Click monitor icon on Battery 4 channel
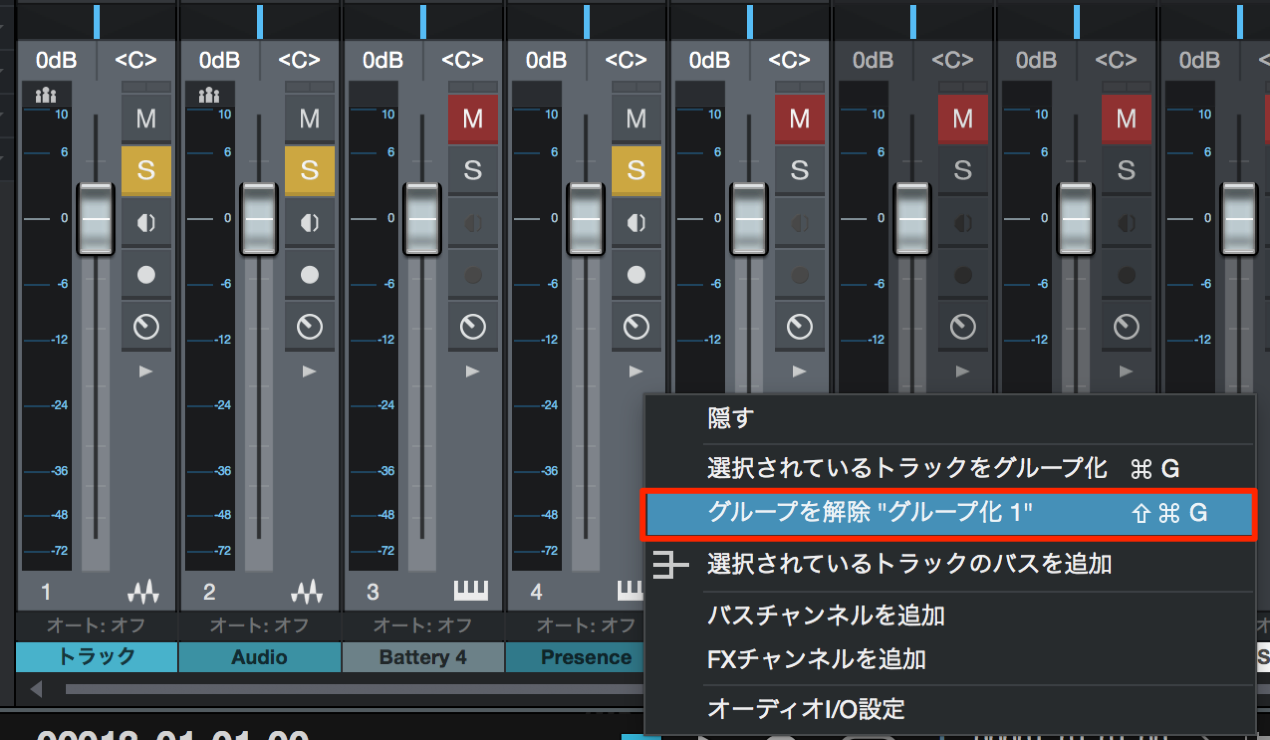This screenshot has width=1270, height=740. tap(473, 222)
